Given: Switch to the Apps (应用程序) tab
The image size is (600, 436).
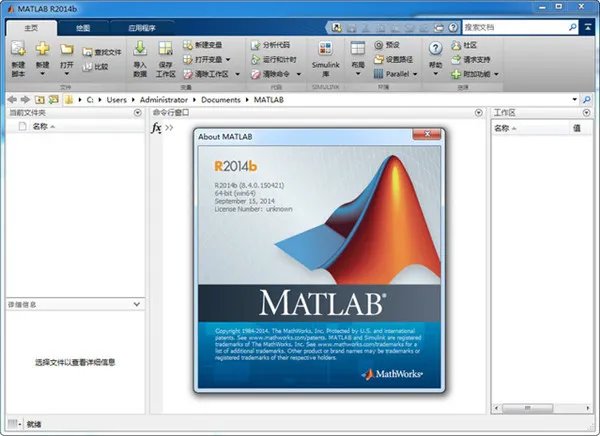Looking at the screenshot, I should point(142,28).
